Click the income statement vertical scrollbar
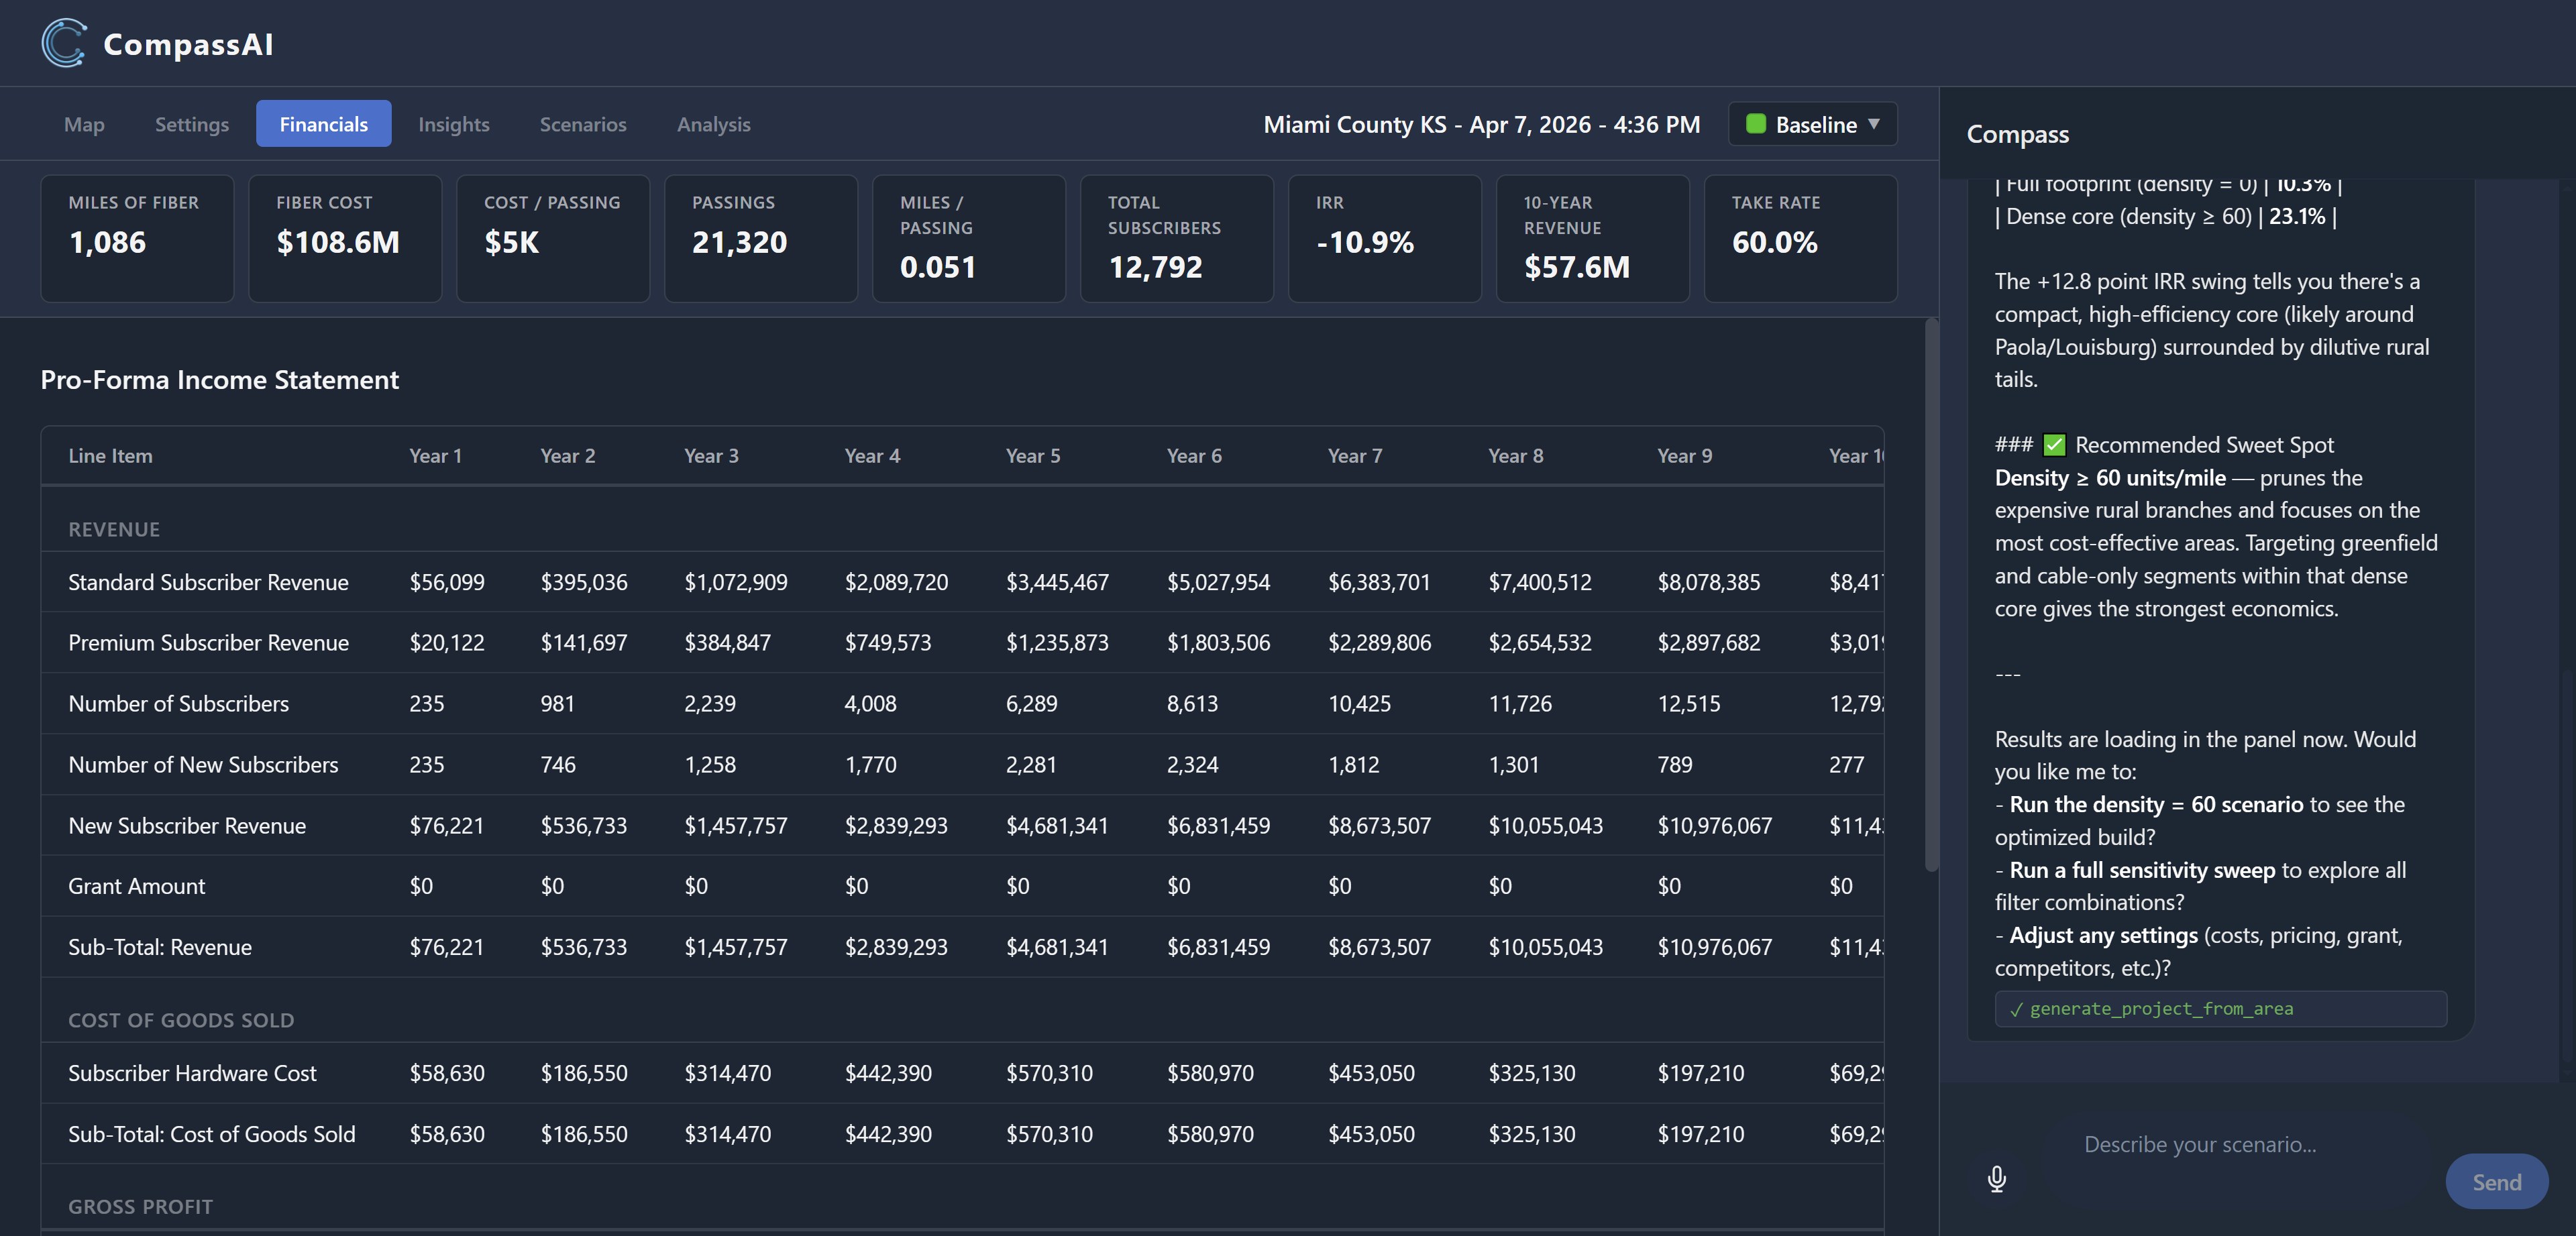 click(x=1931, y=595)
